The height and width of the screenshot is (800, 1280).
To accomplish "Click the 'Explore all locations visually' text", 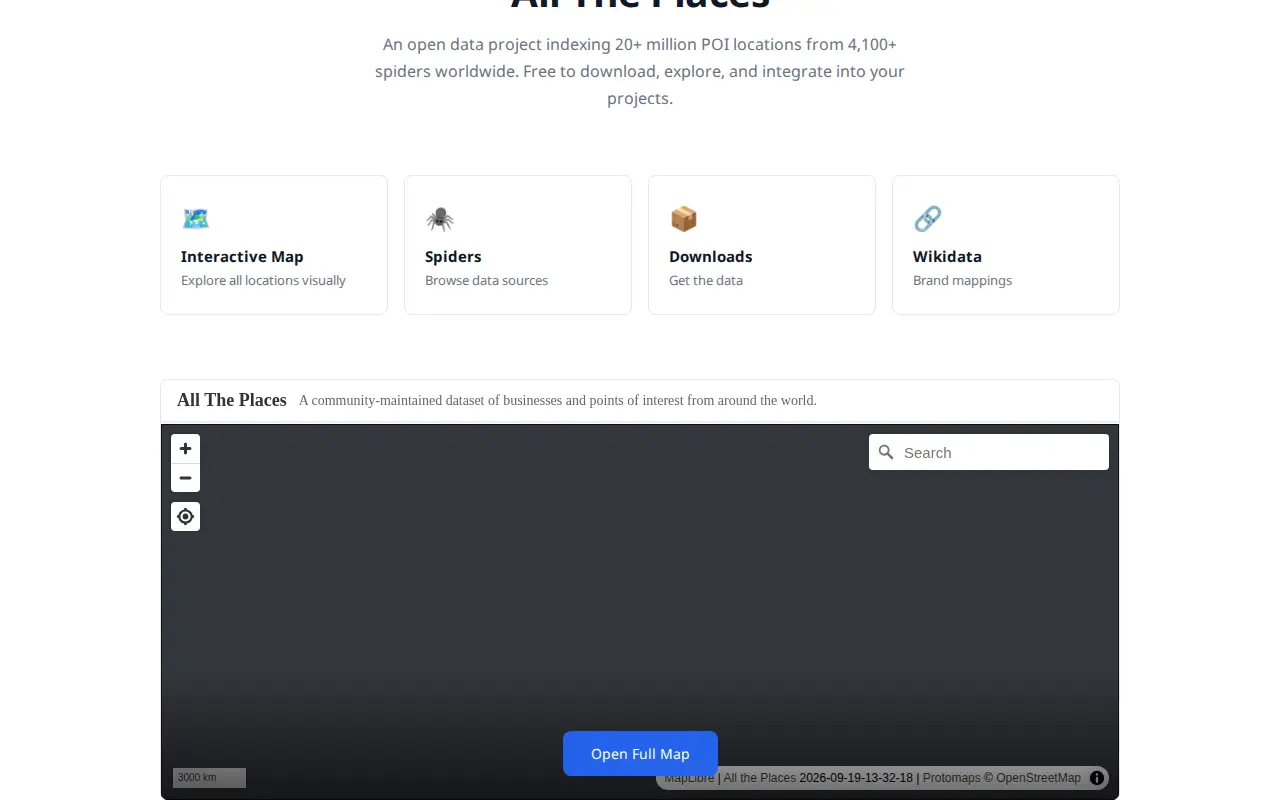I will tap(263, 281).
